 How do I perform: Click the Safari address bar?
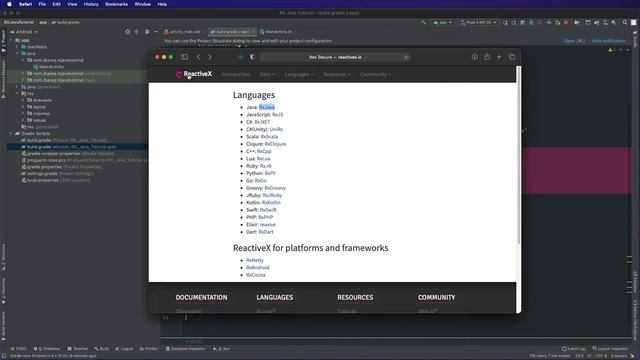(335, 57)
